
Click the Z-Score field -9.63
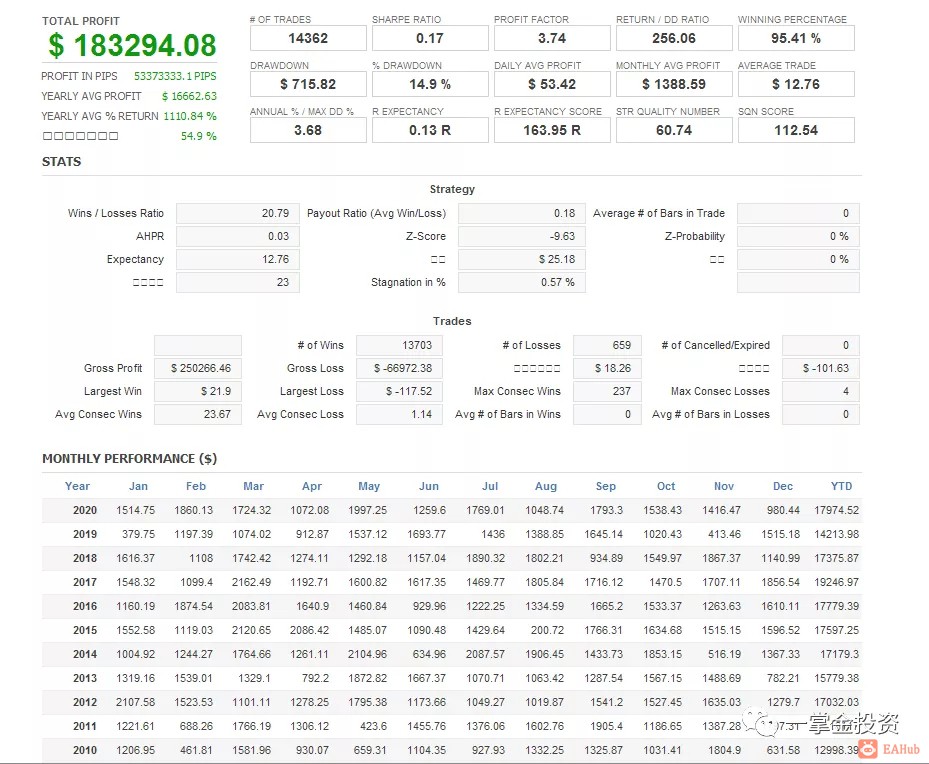(x=522, y=236)
